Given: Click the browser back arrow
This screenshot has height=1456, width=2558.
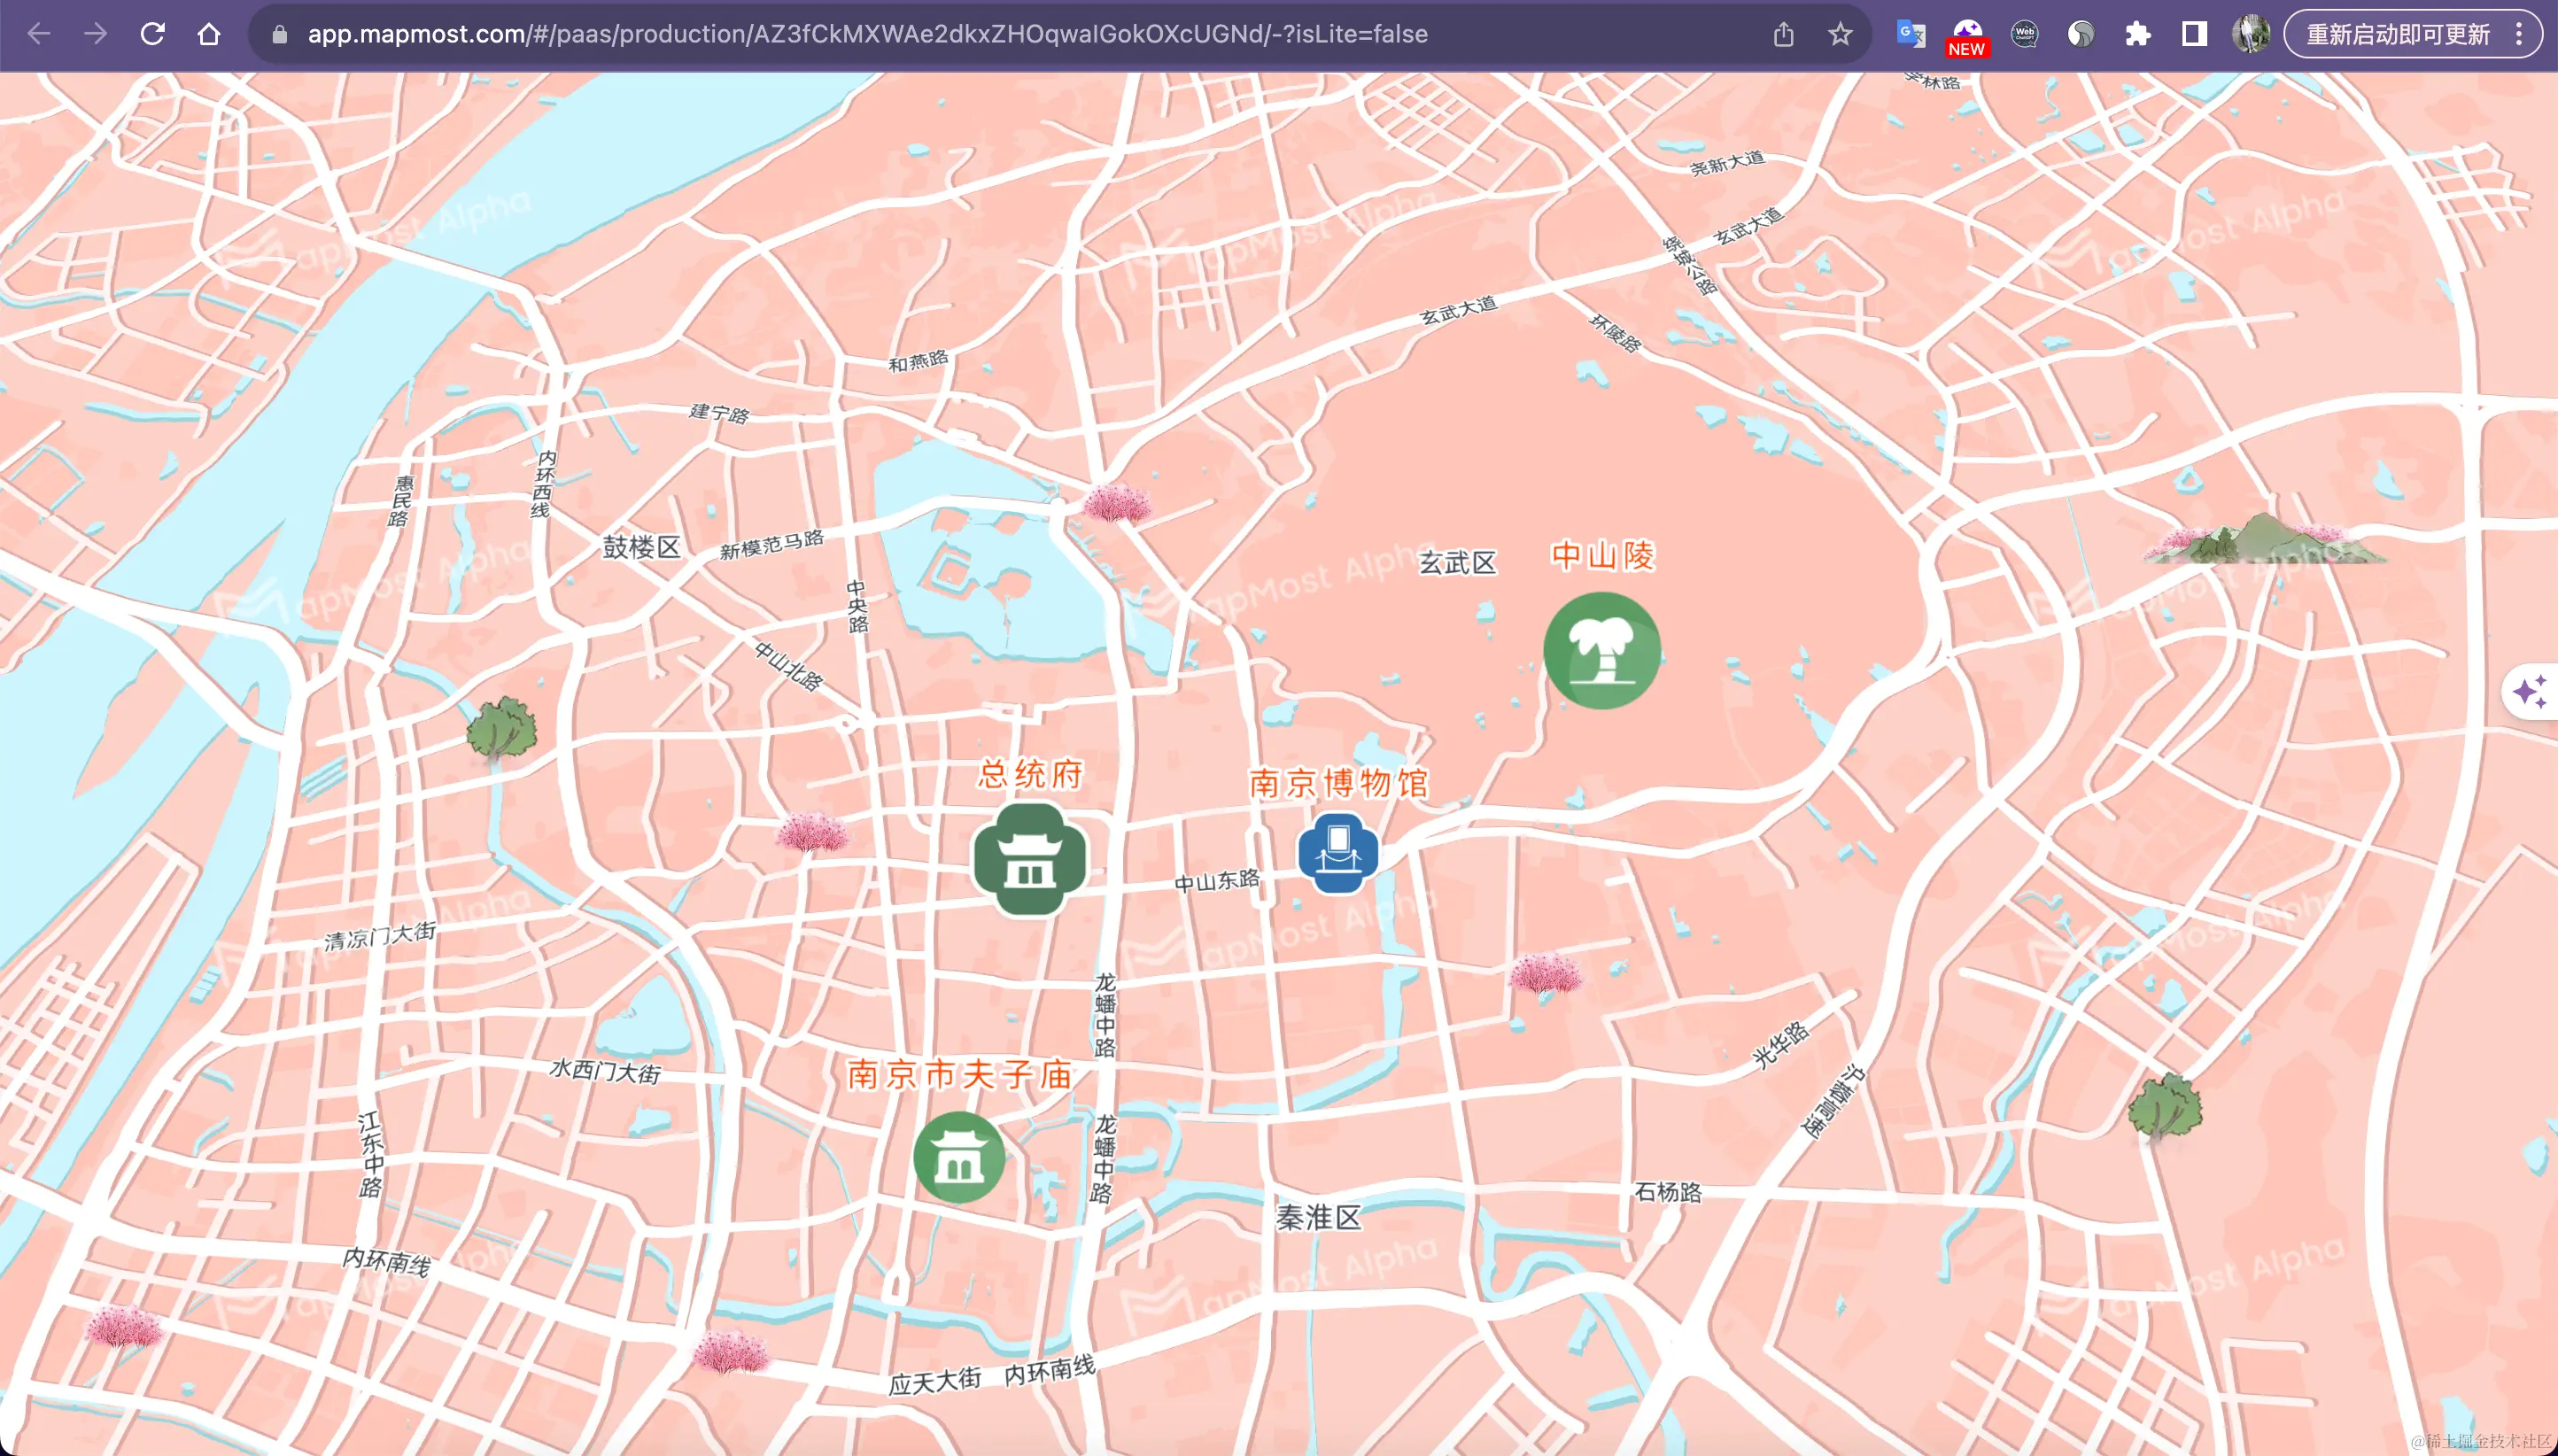Looking at the screenshot, I should [39, 34].
